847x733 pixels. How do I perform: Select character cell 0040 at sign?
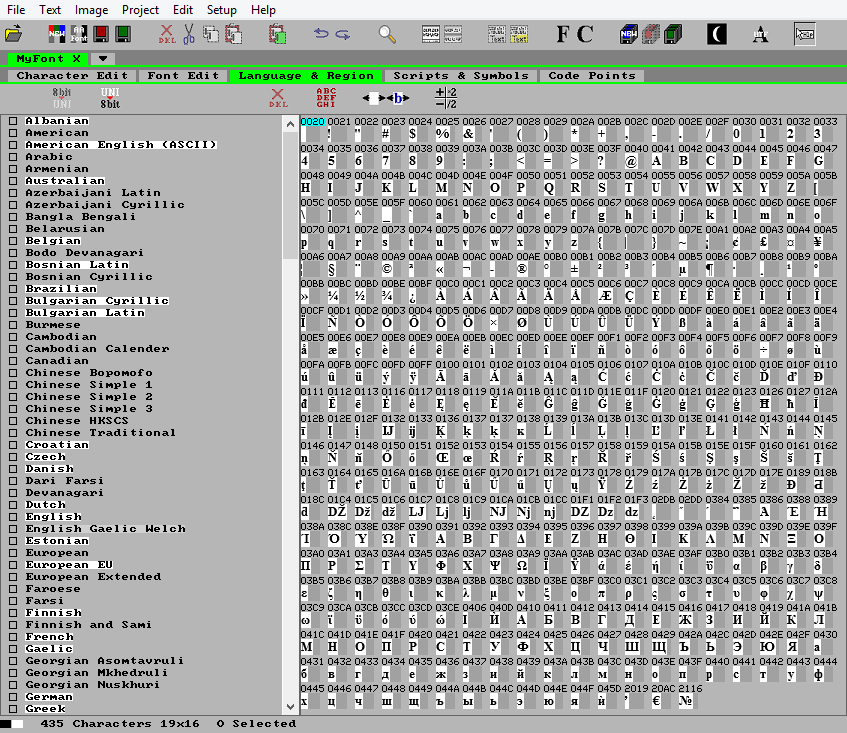pos(636,155)
